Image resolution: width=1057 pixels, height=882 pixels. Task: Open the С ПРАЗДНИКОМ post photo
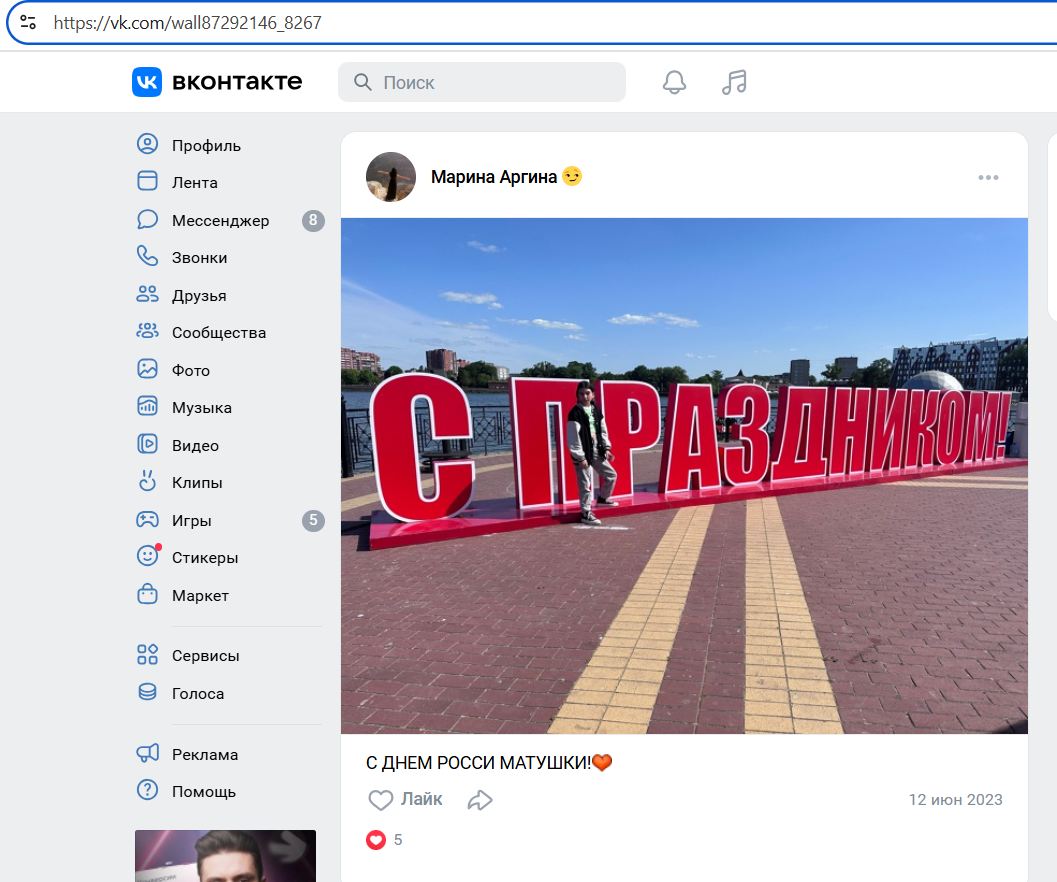684,475
